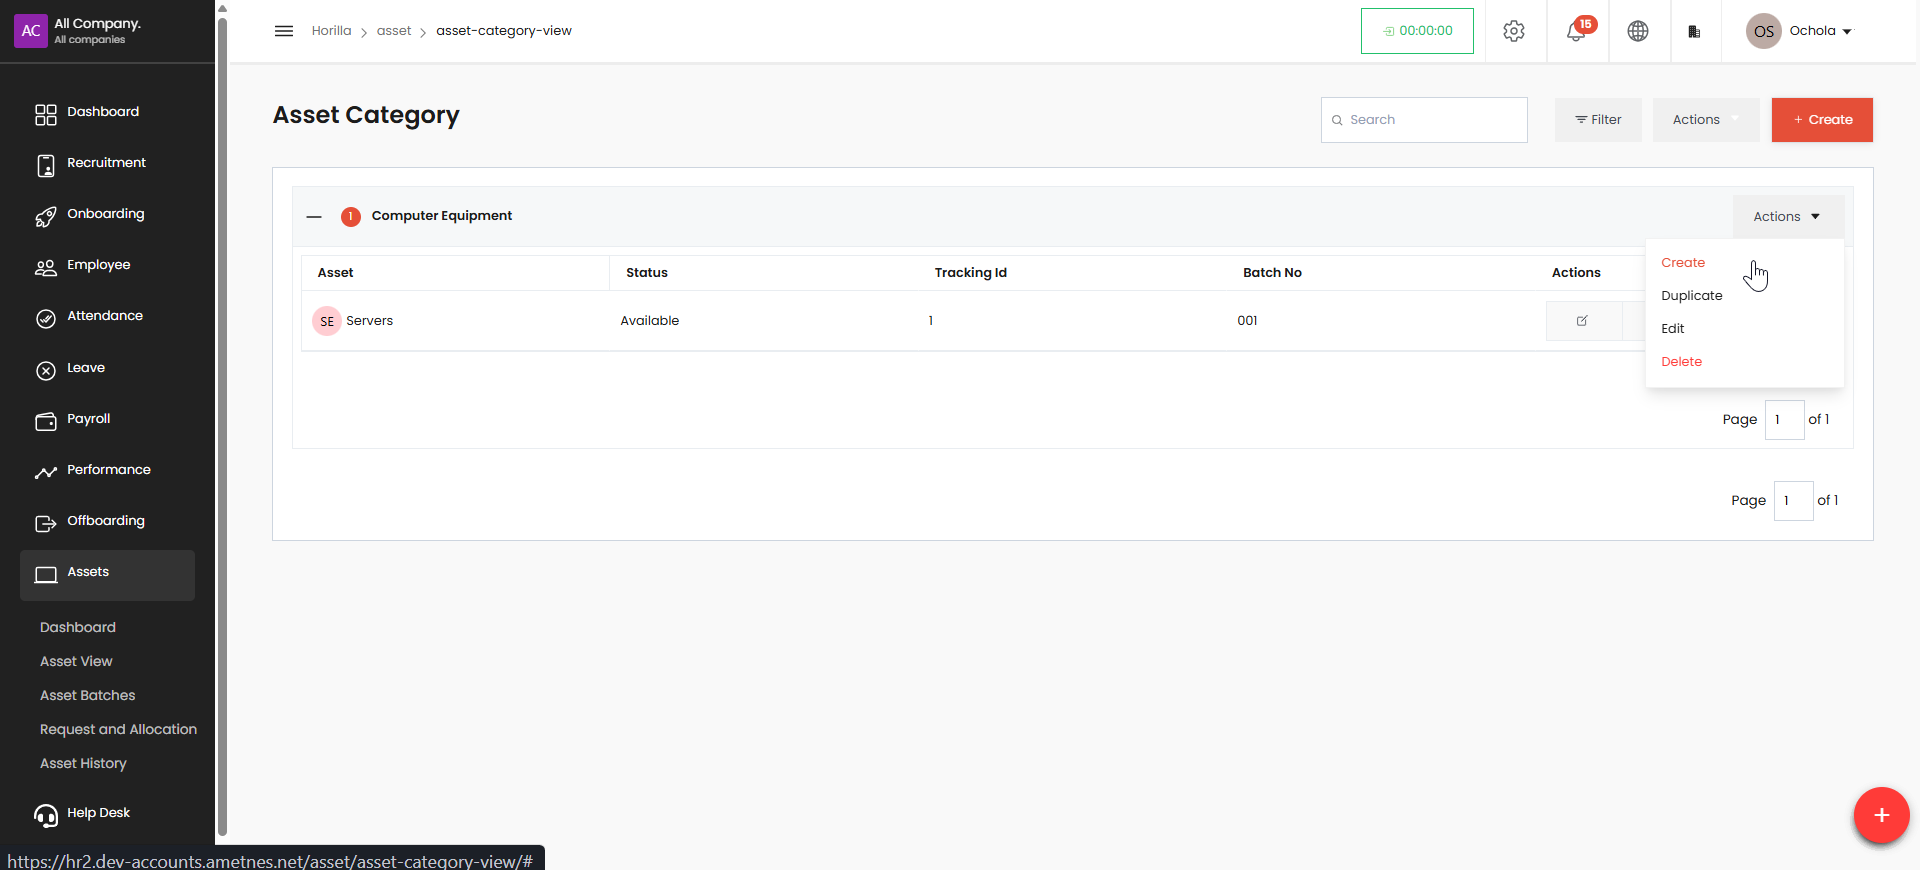Select Edit in the Actions menu
The image size is (1920, 870).
[x=1673, y=329]
